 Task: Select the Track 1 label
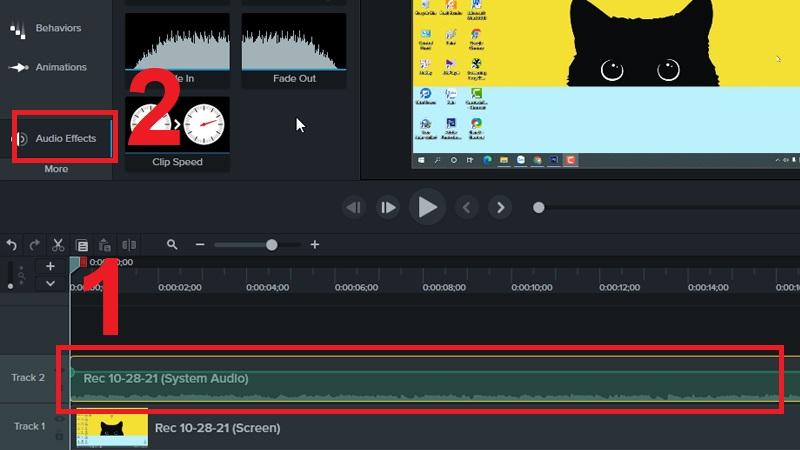point(29,426)
